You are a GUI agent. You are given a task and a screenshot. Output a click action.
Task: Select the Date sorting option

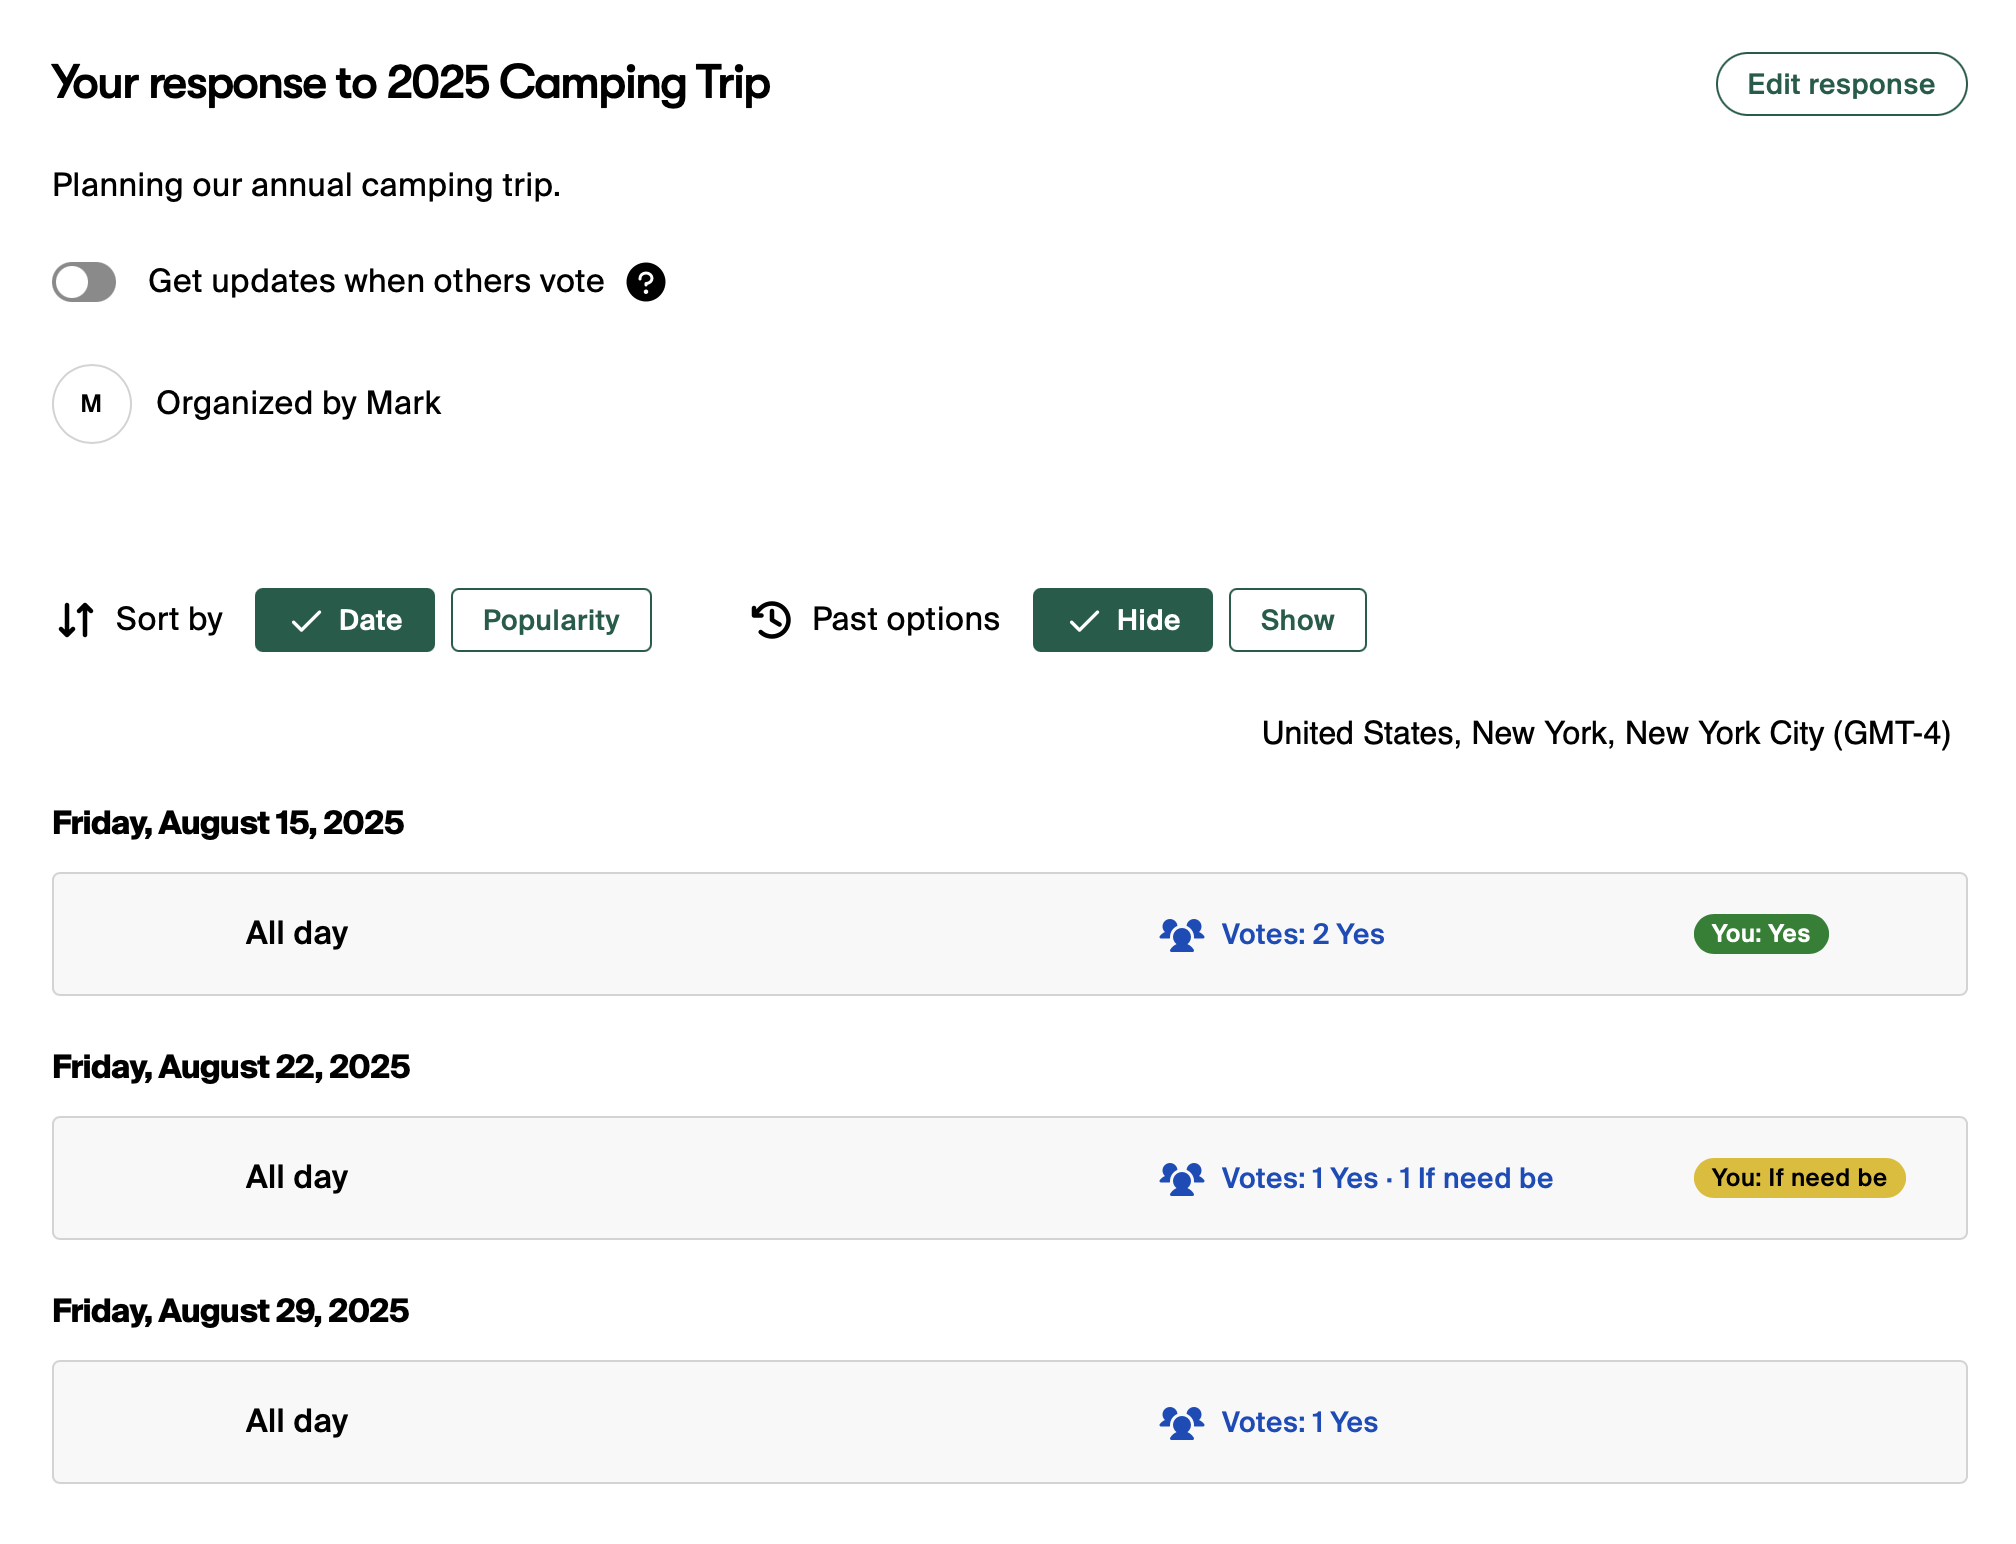click(344, 620)
